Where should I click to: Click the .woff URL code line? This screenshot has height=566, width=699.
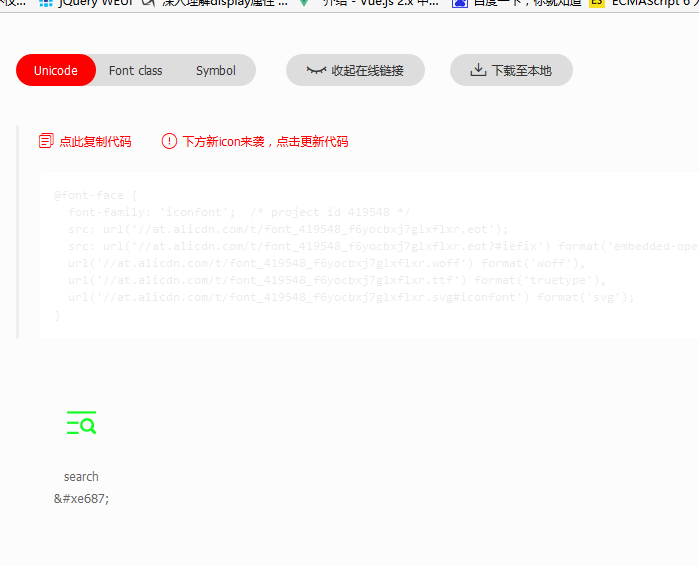(326, 263)
